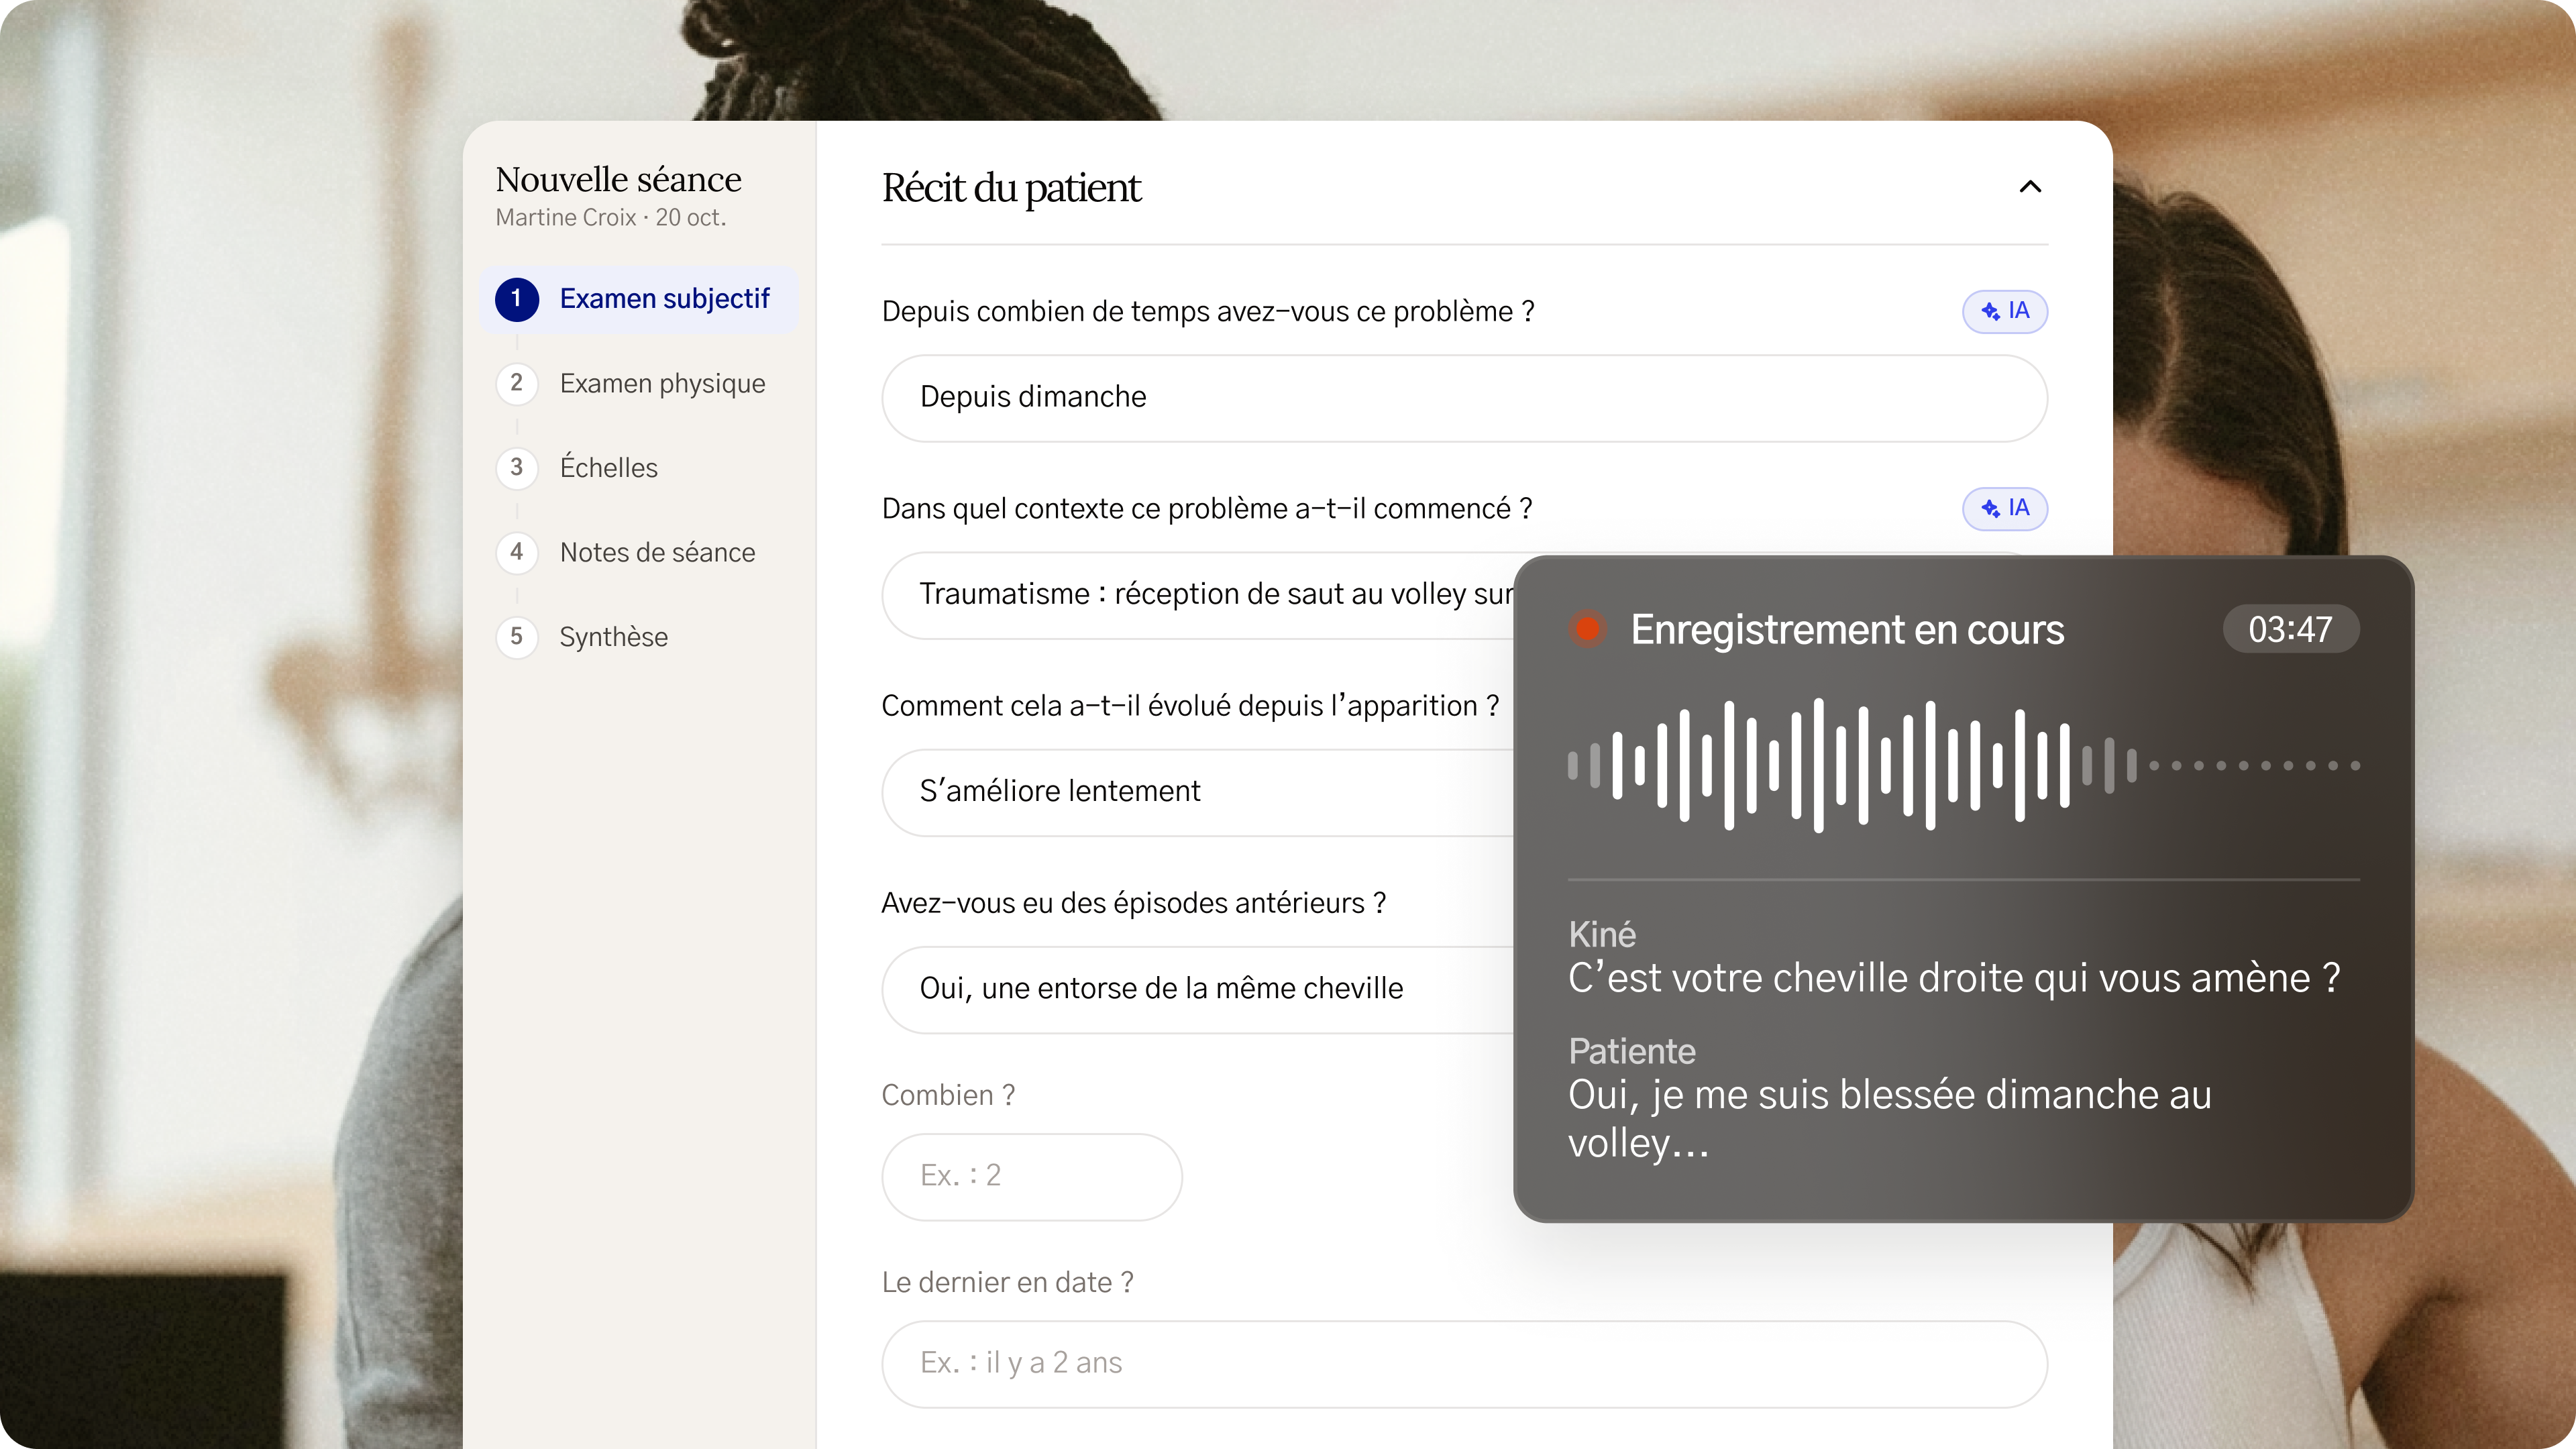
Task: Click the 'Nouvelle séance' heading
Action: click(618, 179)
